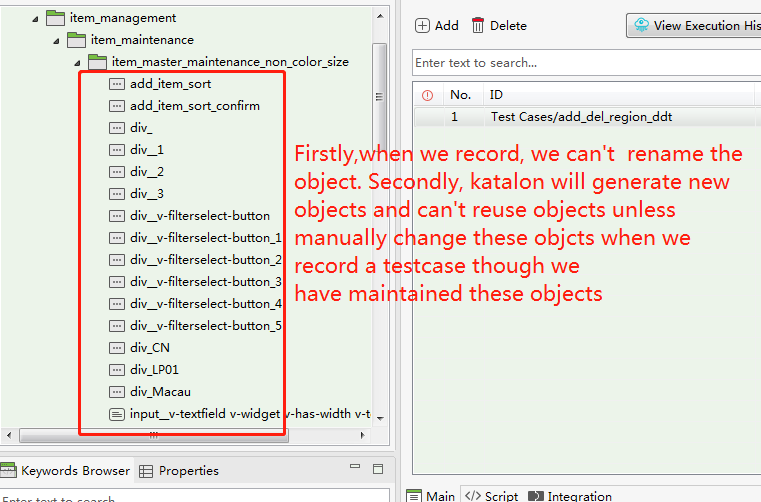Click the div_LP01 object icon
The width and height of the screenshot is (761, 502).
click(116, 370)
